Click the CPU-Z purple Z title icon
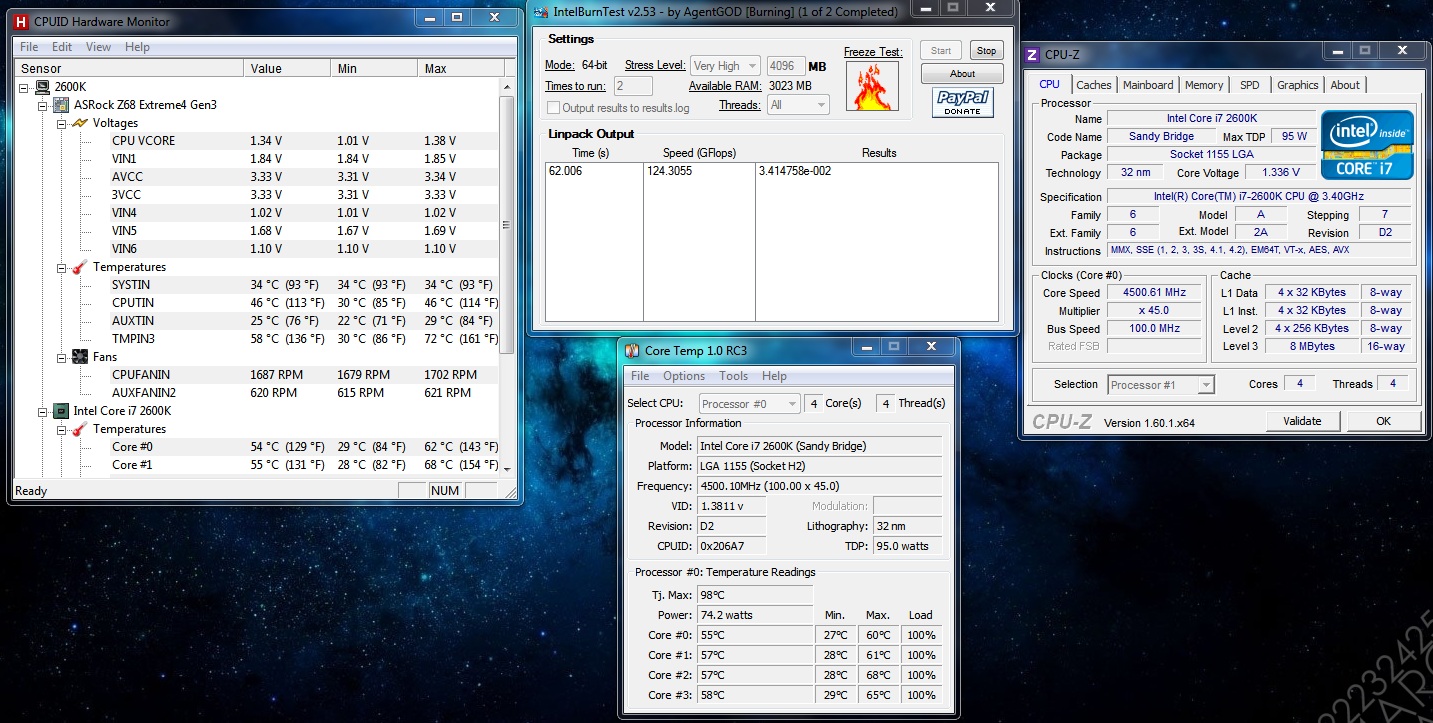Image resolution: width=1433 pixels, height=723 pixels. click(x=1033, y=55)
